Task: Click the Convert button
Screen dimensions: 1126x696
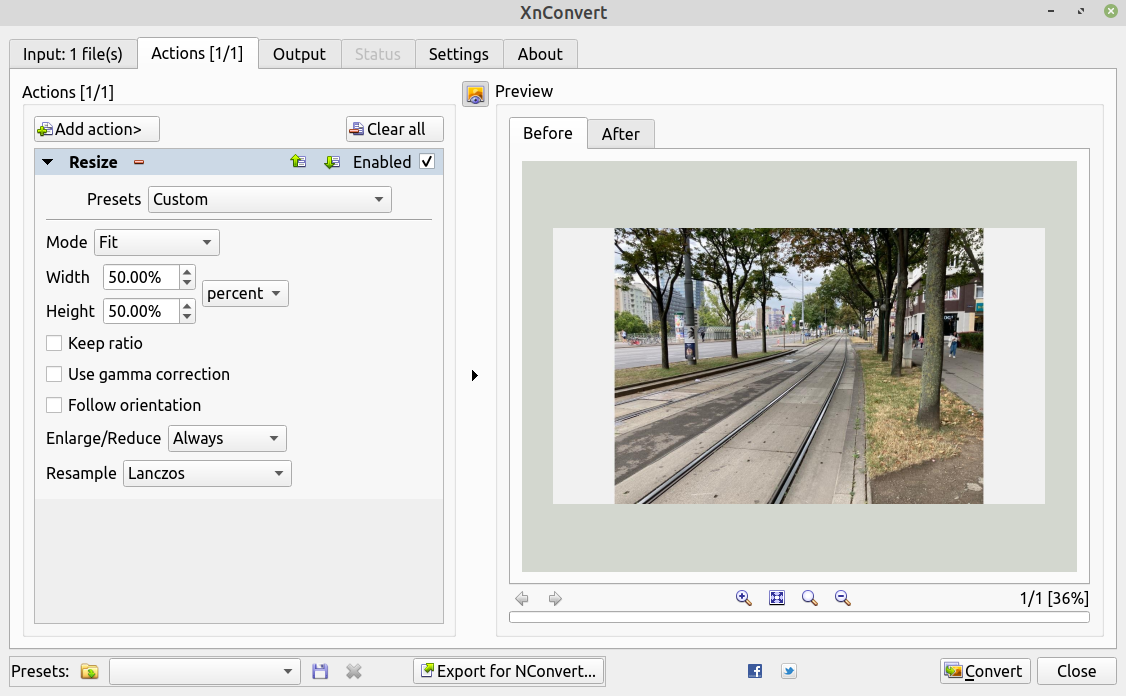Action: [984, 671]
